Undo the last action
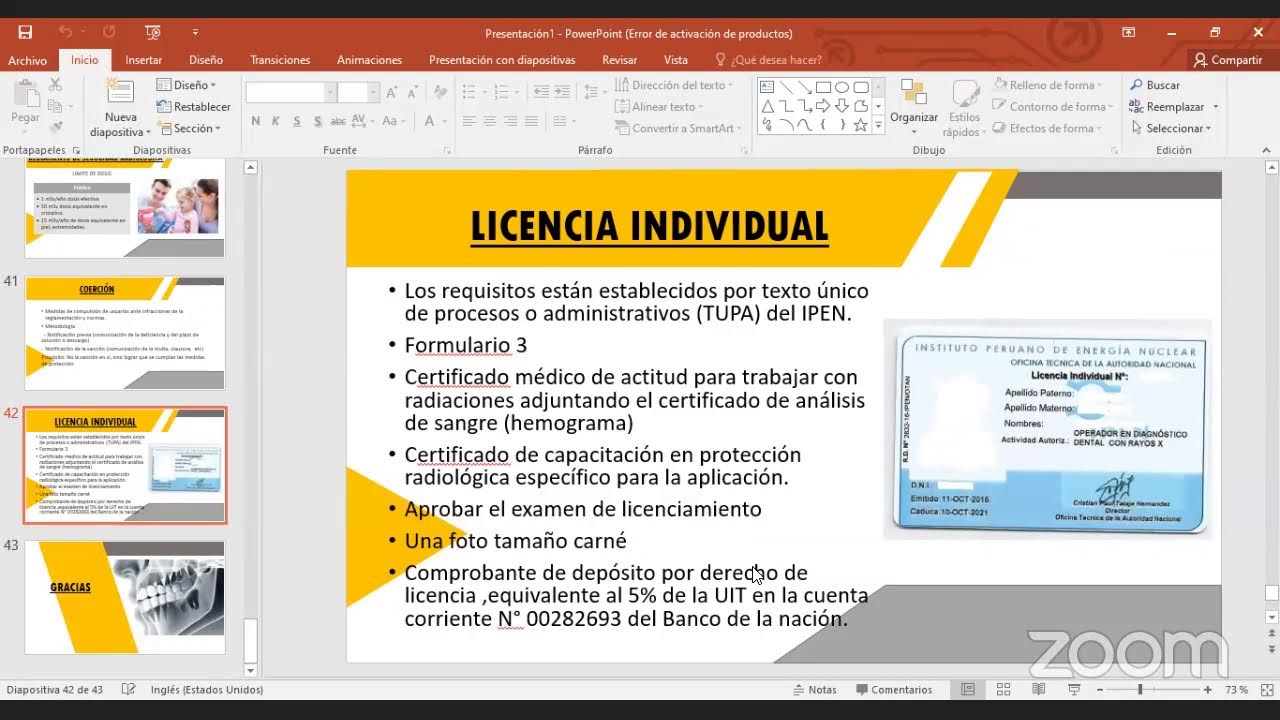This screenshot has width=1280, height=720. click(65, 32)
